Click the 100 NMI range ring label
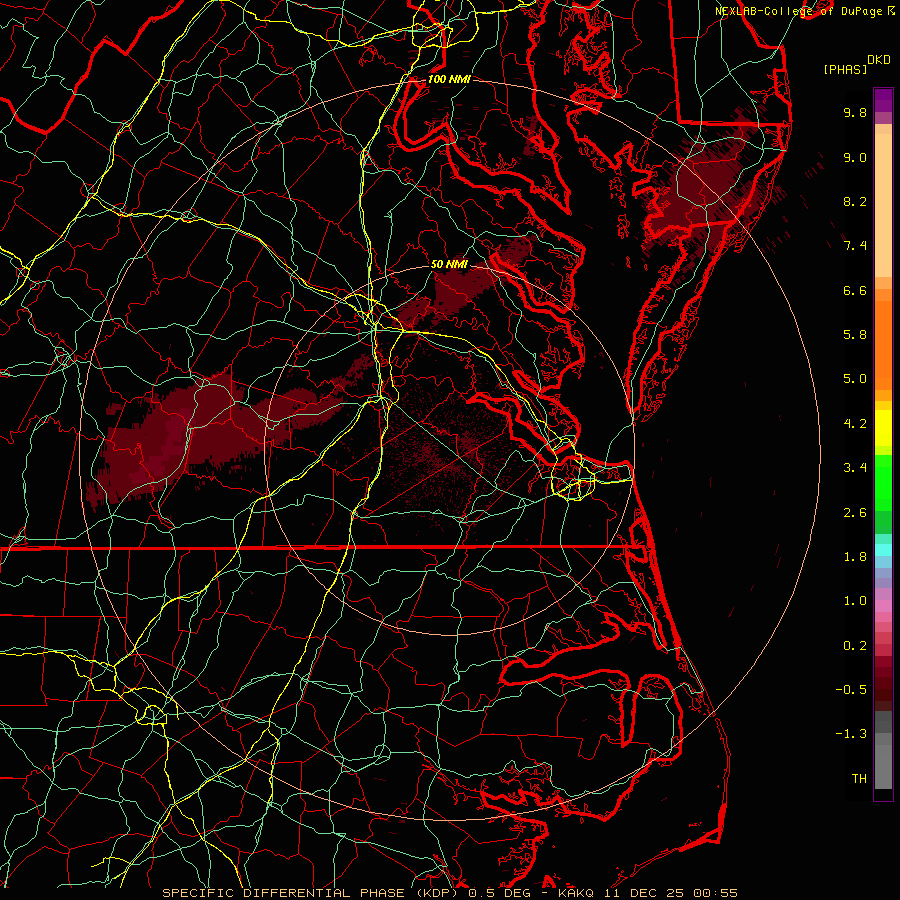The height and width of the screenshot is (900, 900). tap(449, 79)
